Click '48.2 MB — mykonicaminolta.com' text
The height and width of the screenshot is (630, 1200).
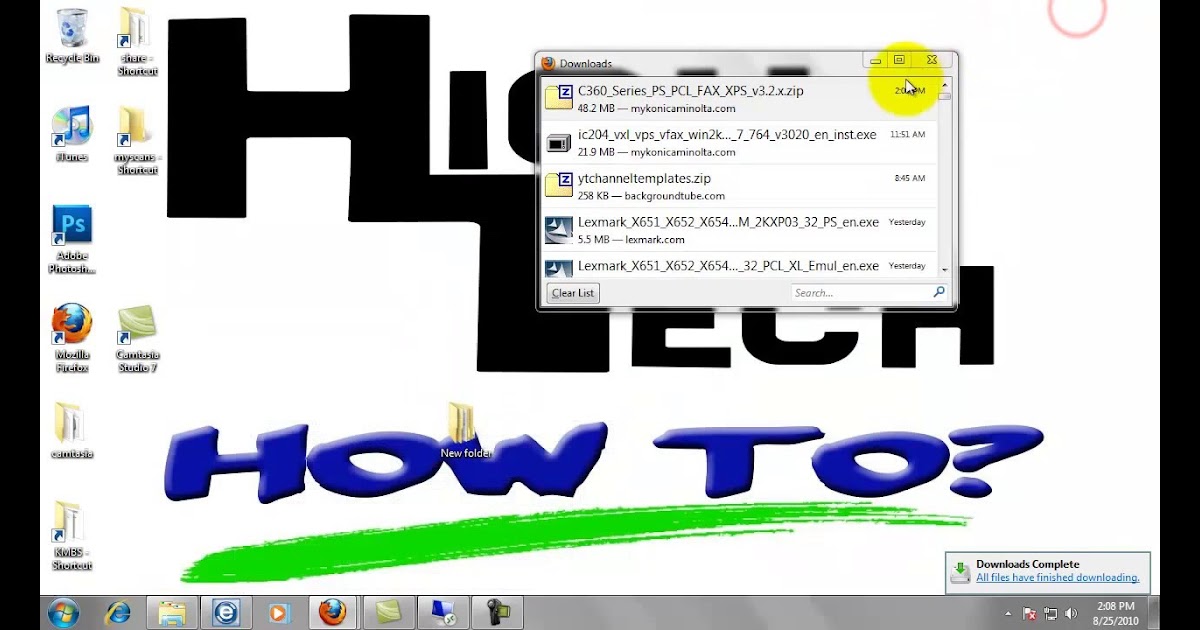(656, 108)
